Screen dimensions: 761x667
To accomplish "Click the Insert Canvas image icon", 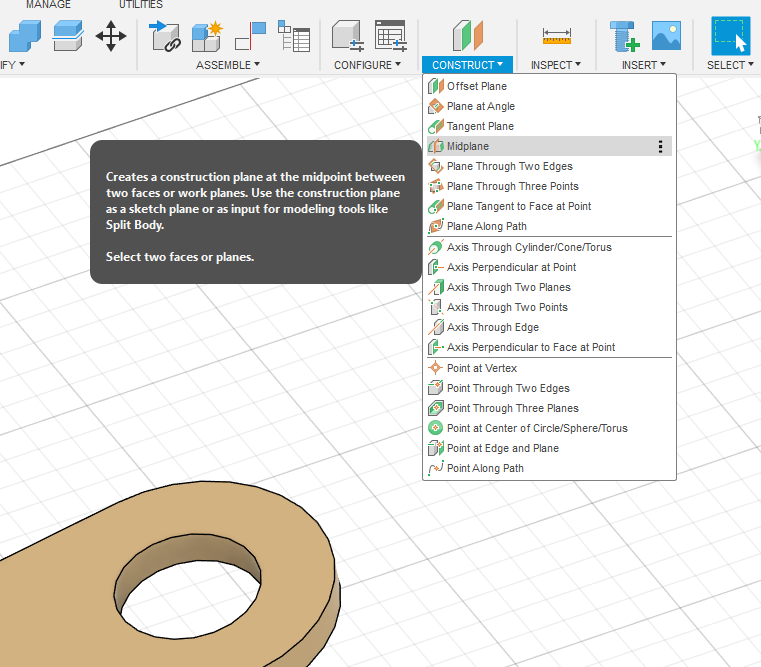I will (666, 36).
